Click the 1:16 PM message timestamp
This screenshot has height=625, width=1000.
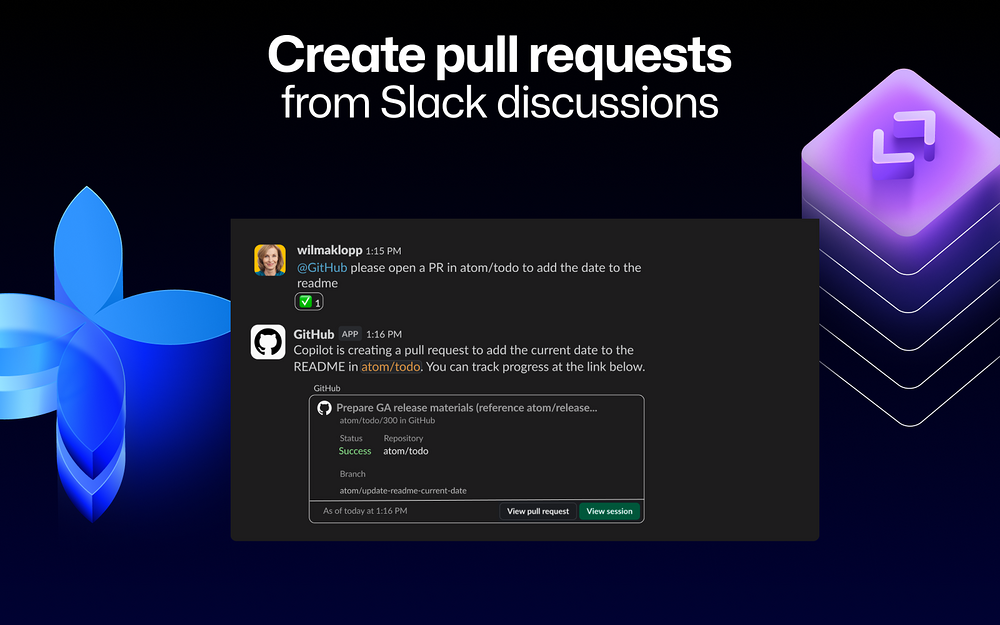(x=384, y=334)
